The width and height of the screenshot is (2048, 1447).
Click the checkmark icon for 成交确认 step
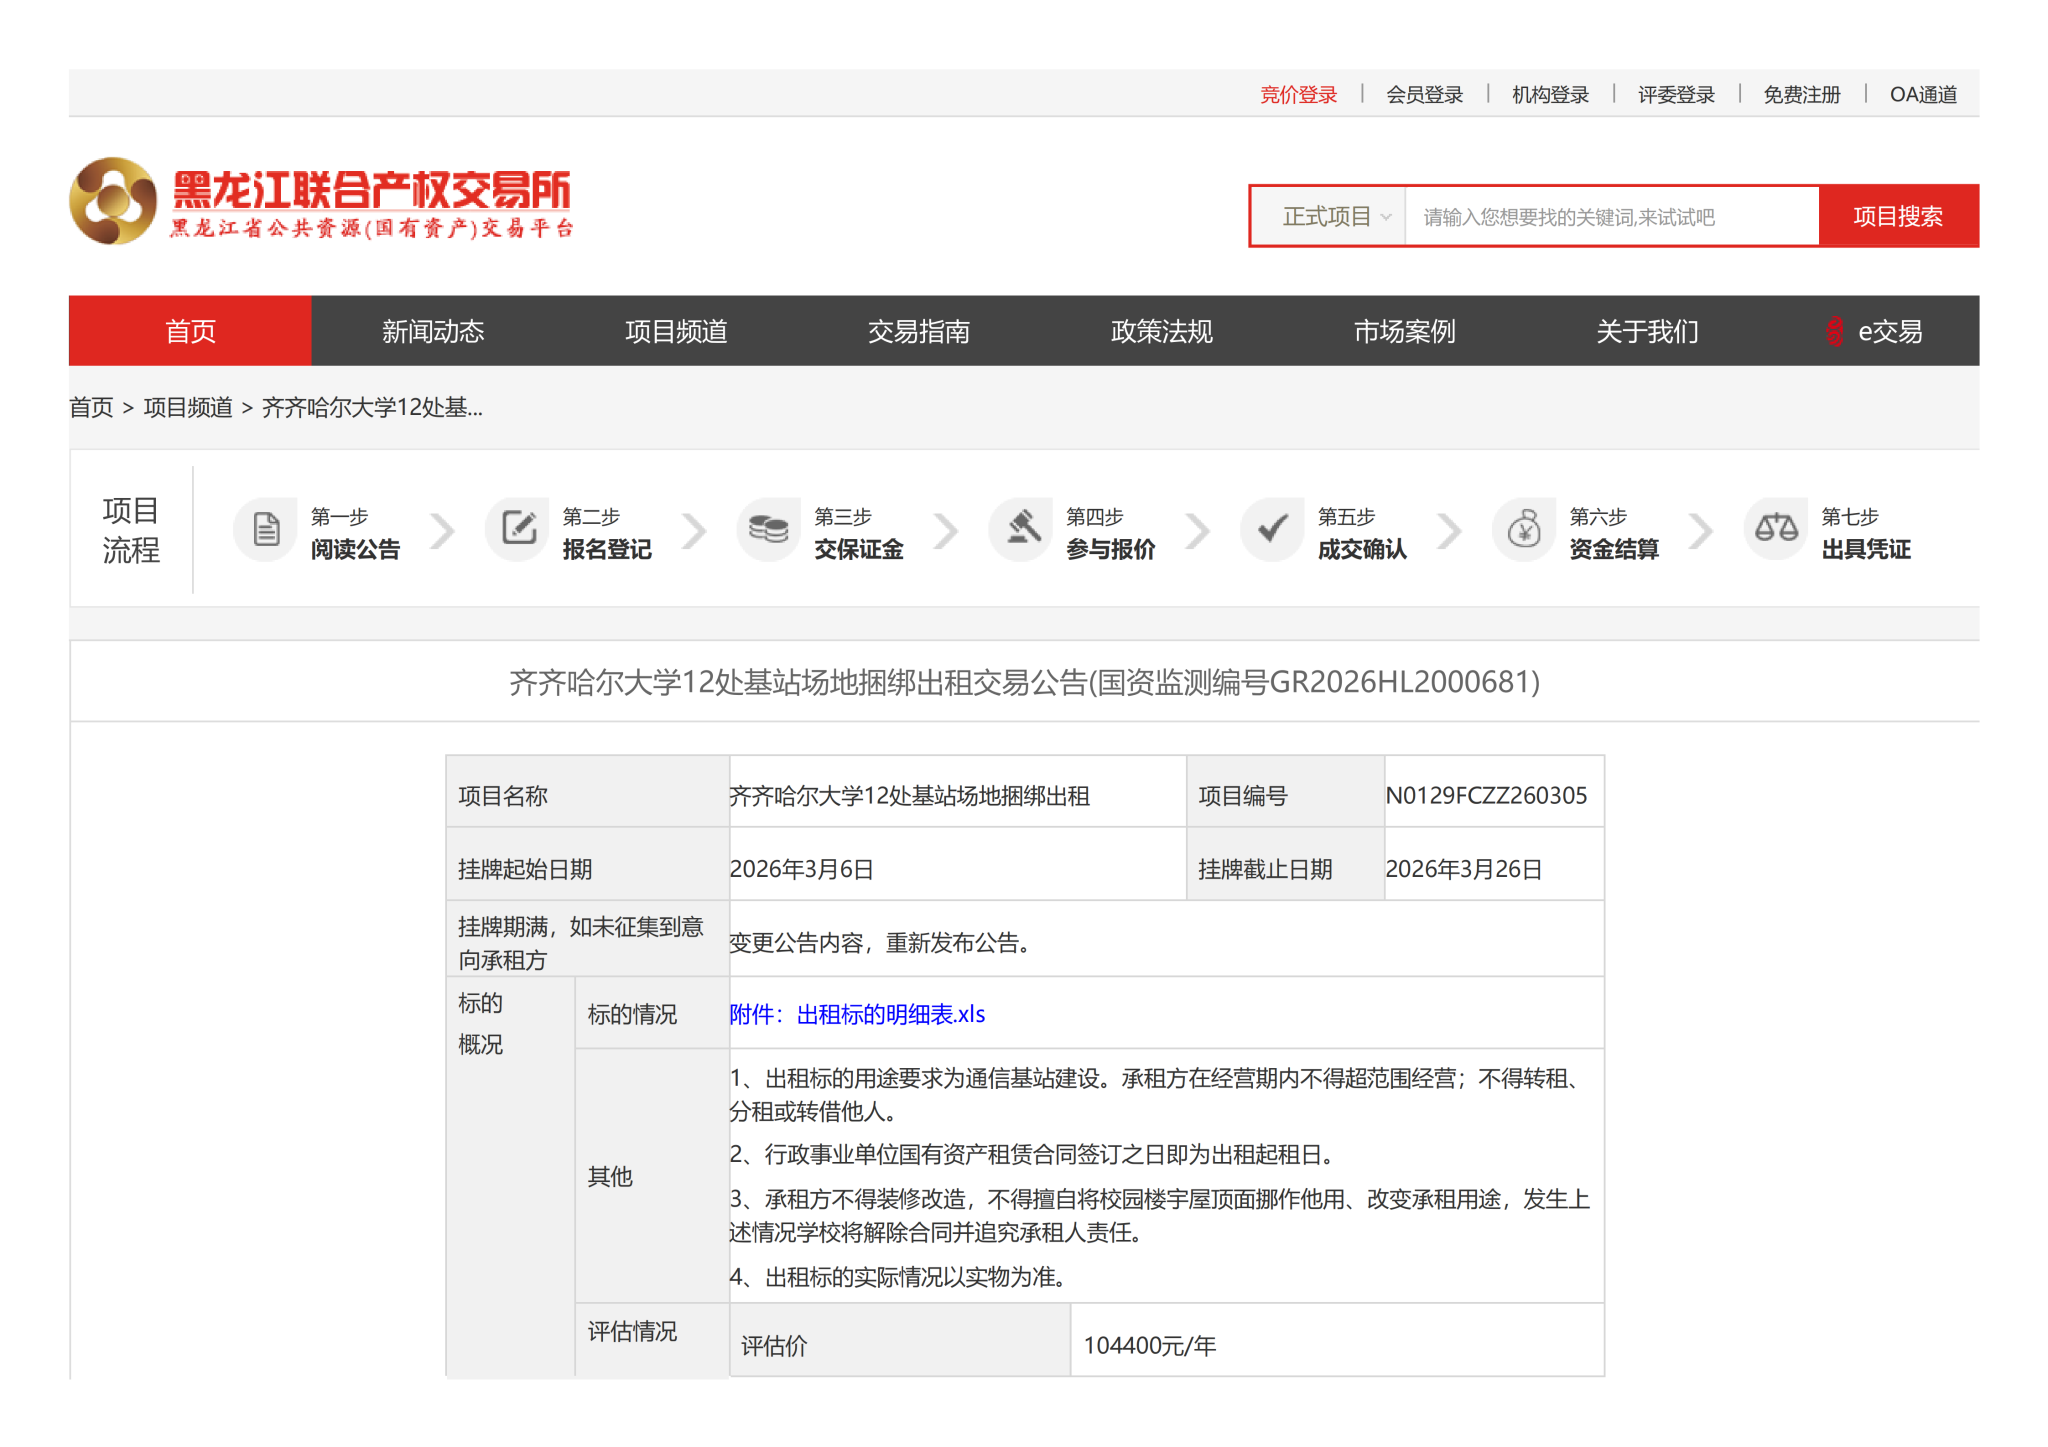tap(1273, 529)
